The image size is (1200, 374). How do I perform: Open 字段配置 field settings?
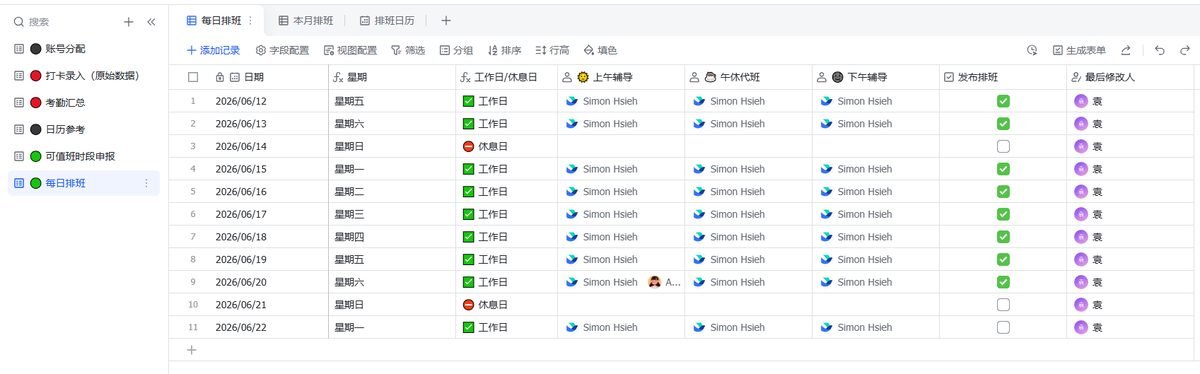point(283,50)
